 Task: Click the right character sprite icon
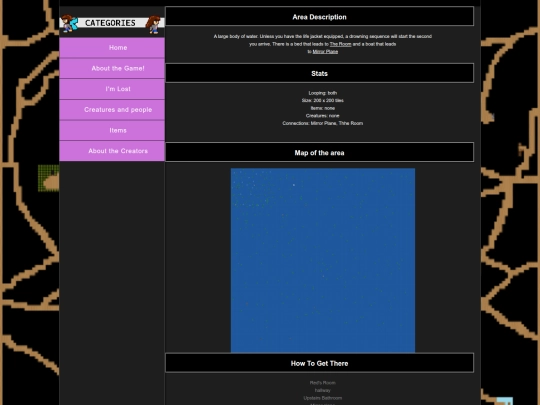tap(154, 24)
